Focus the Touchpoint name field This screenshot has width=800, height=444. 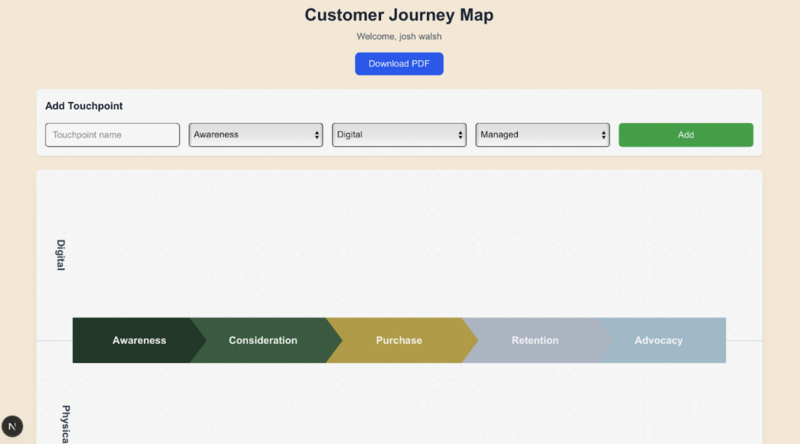click(112, 135)
